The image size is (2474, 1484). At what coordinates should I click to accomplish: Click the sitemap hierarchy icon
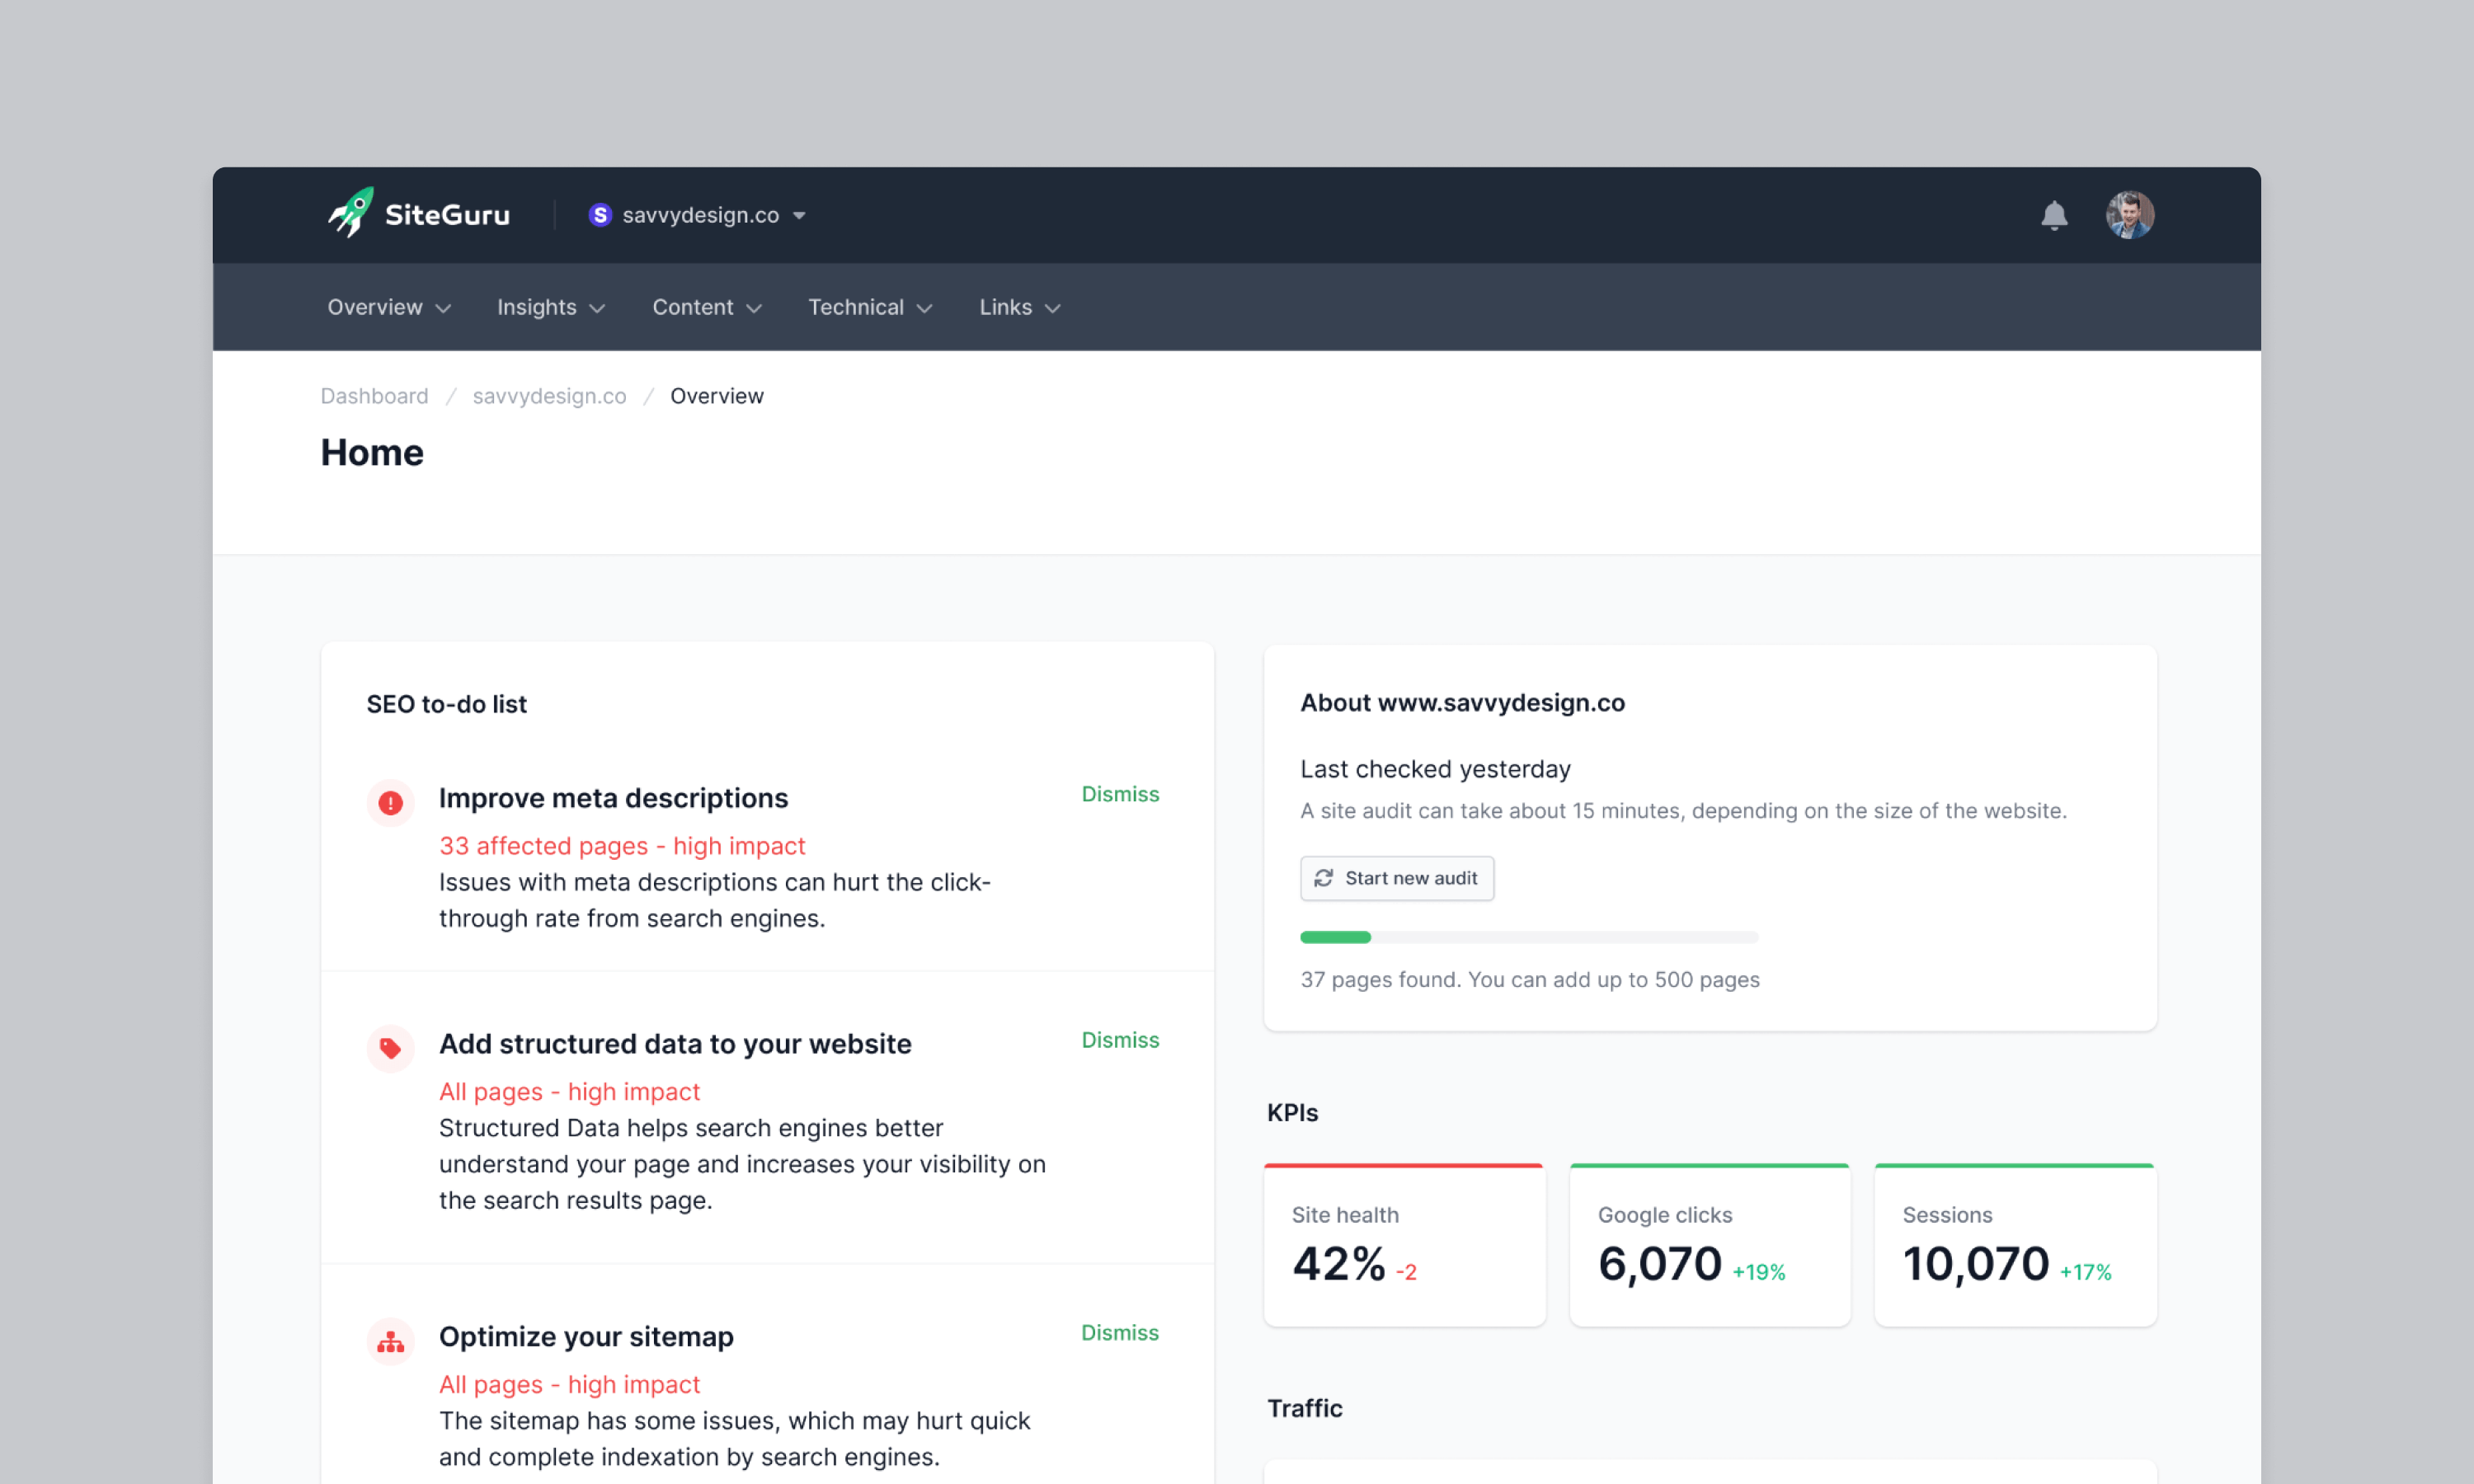coord(390,1342)
